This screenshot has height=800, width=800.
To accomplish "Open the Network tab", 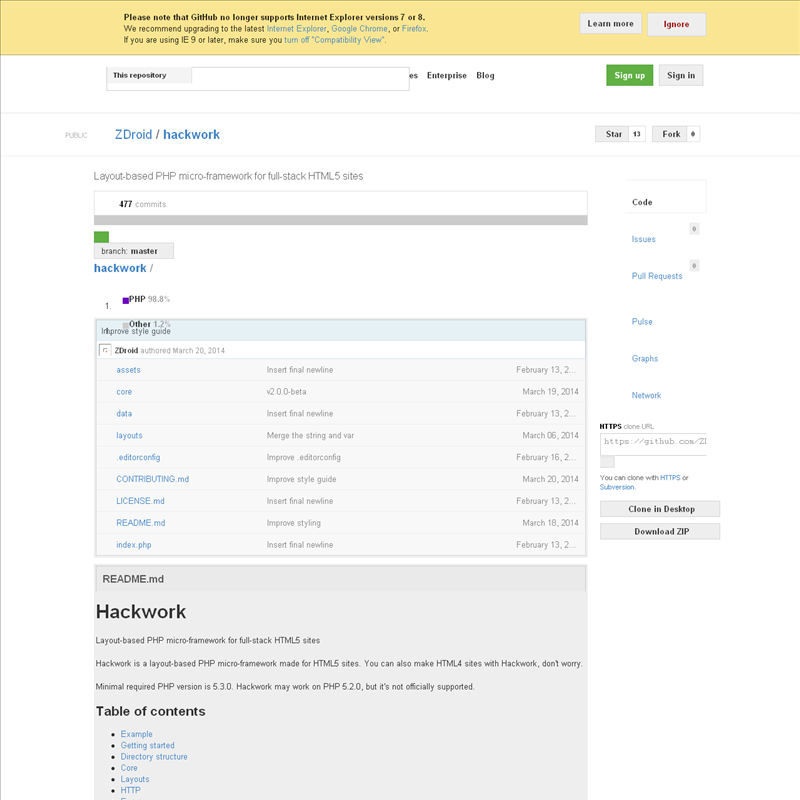I will coord(646,395).
